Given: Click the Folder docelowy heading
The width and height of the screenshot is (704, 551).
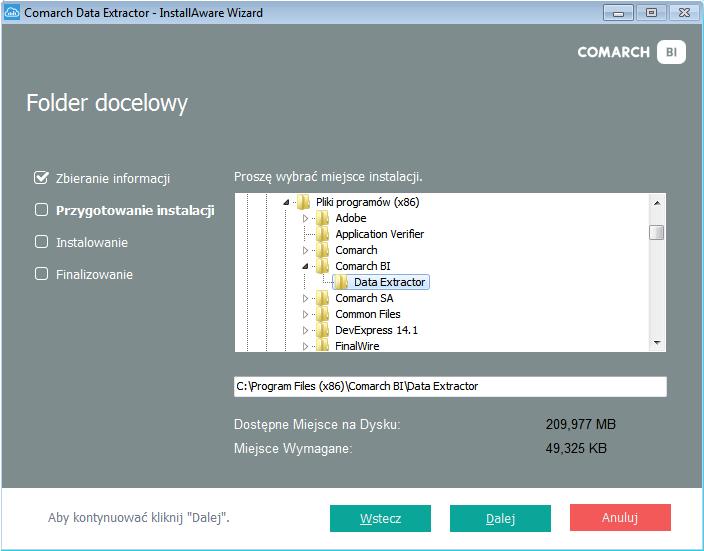Looking at the screenshot, I should 107,104.
